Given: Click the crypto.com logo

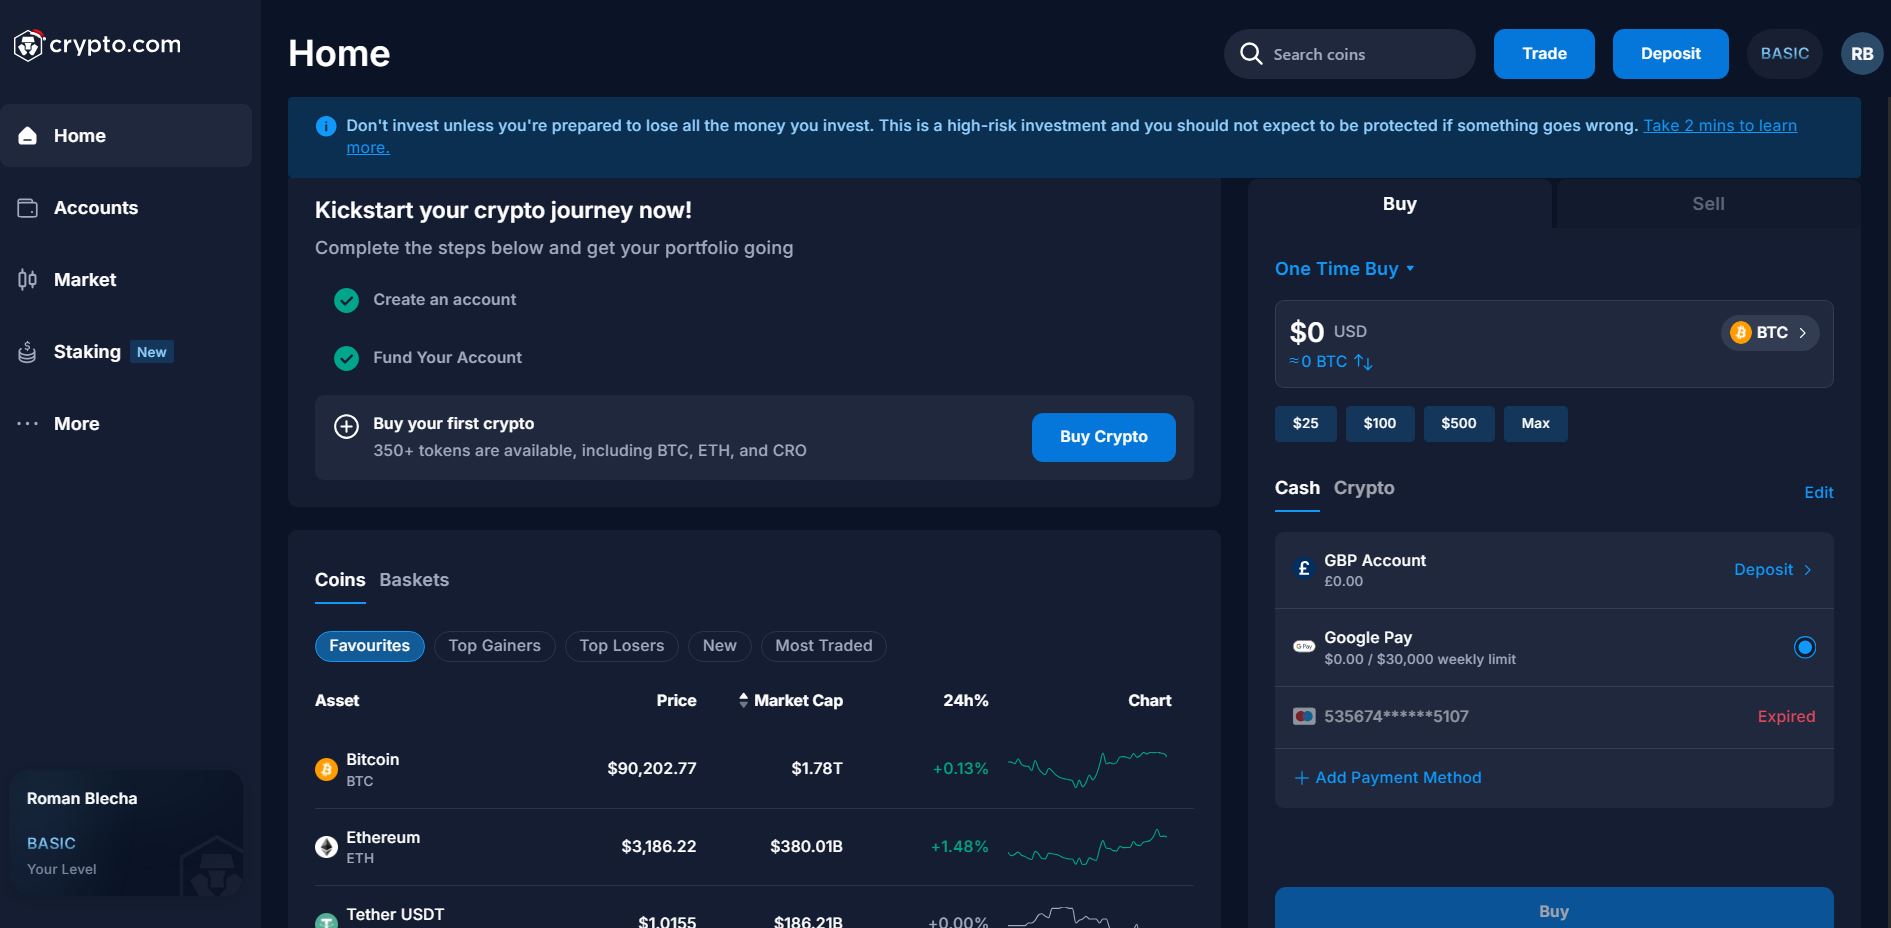Looking at the screenshot, I should 97,44.
